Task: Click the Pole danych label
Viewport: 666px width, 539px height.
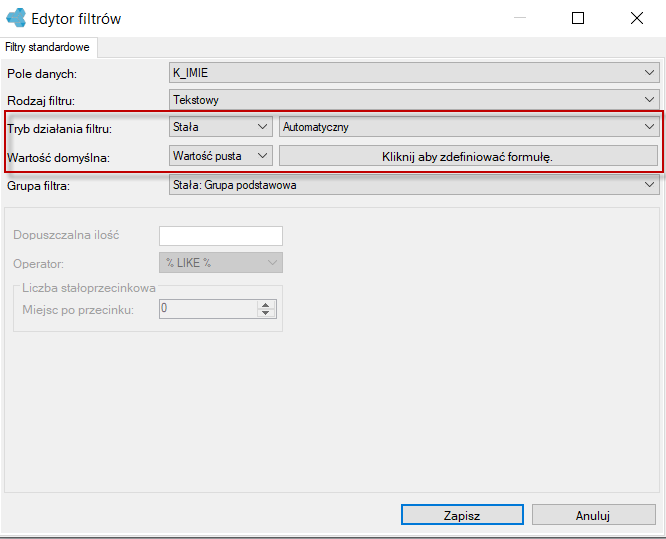Action: 42,74
